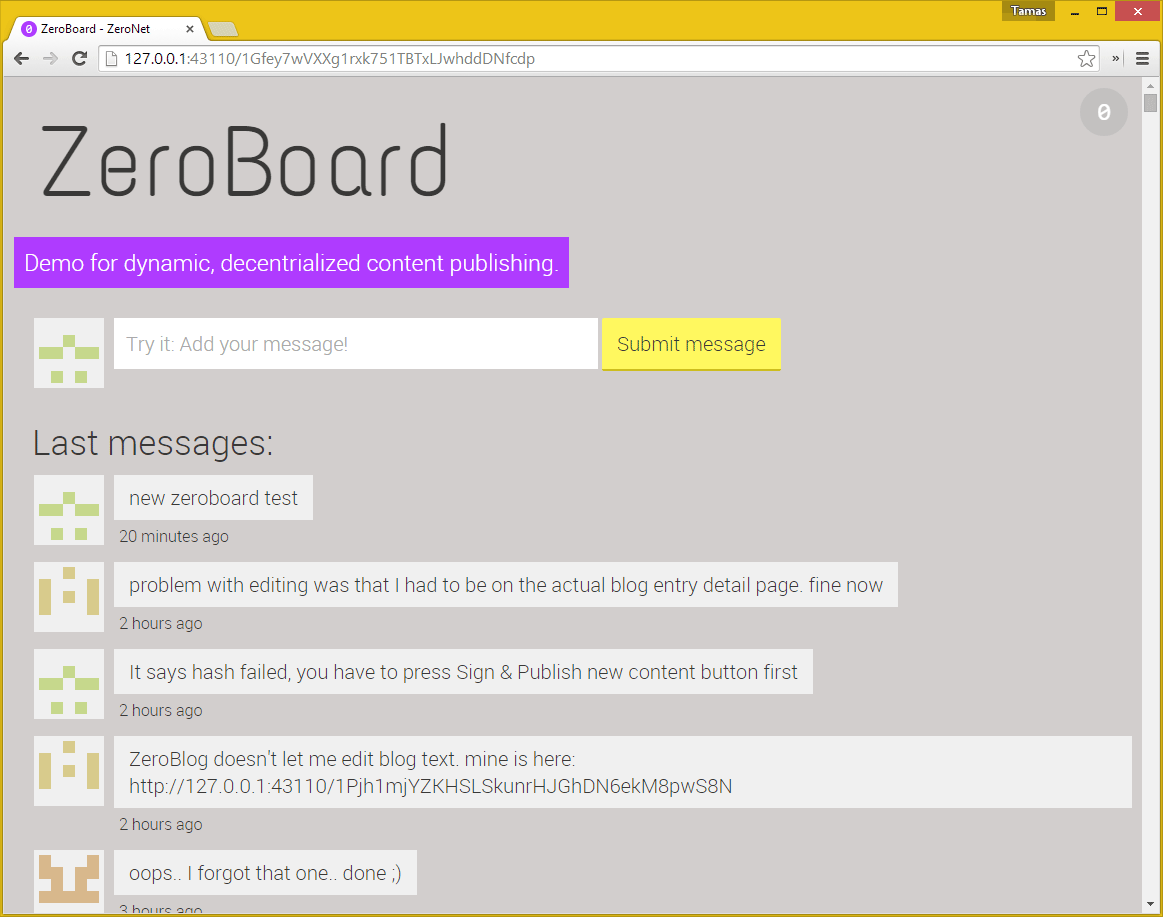The image size is (1163, 917).
Task: Click the avatar next to 'new zeroboard test'
Action: click(69, 510)
